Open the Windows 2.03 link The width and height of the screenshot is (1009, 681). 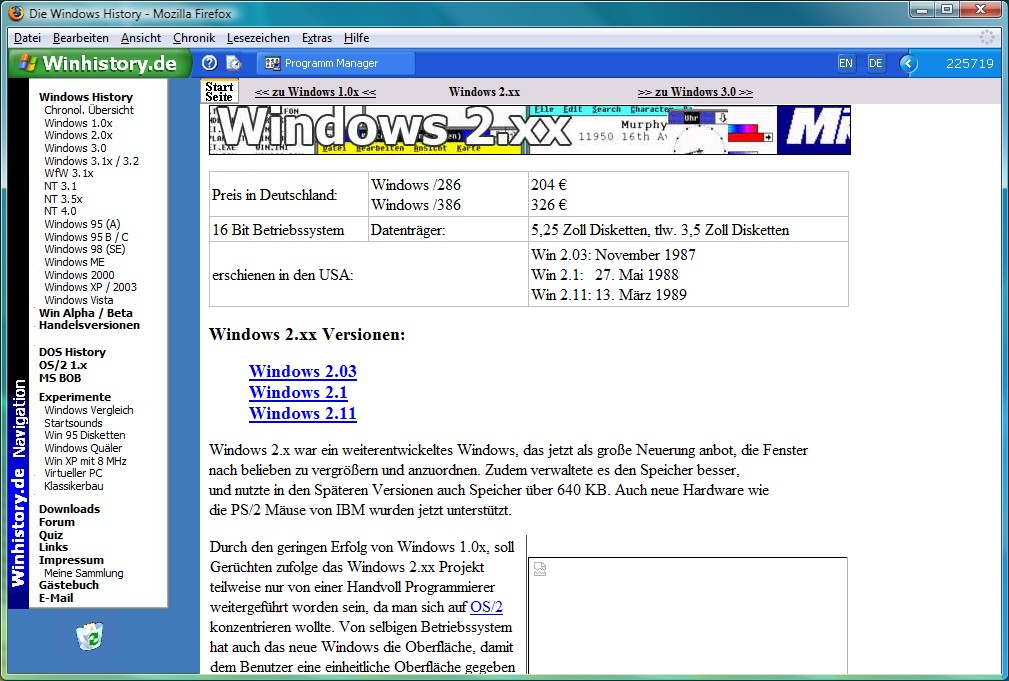tap(302, 371)
